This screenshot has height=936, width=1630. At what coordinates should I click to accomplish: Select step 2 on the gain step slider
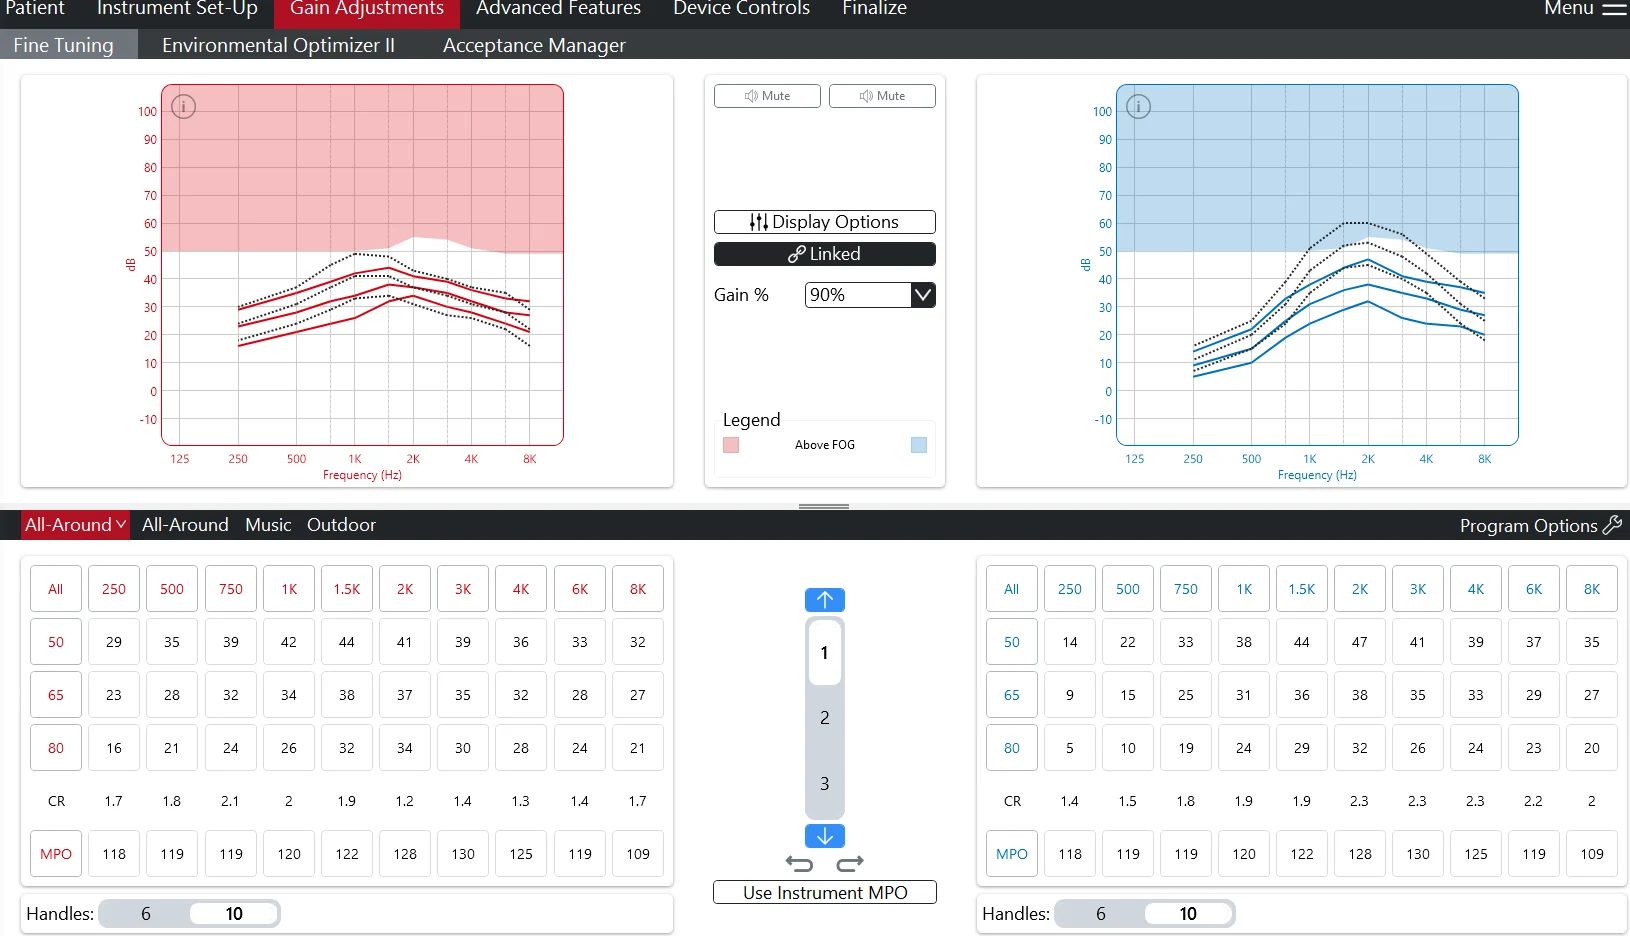point(825,718)
